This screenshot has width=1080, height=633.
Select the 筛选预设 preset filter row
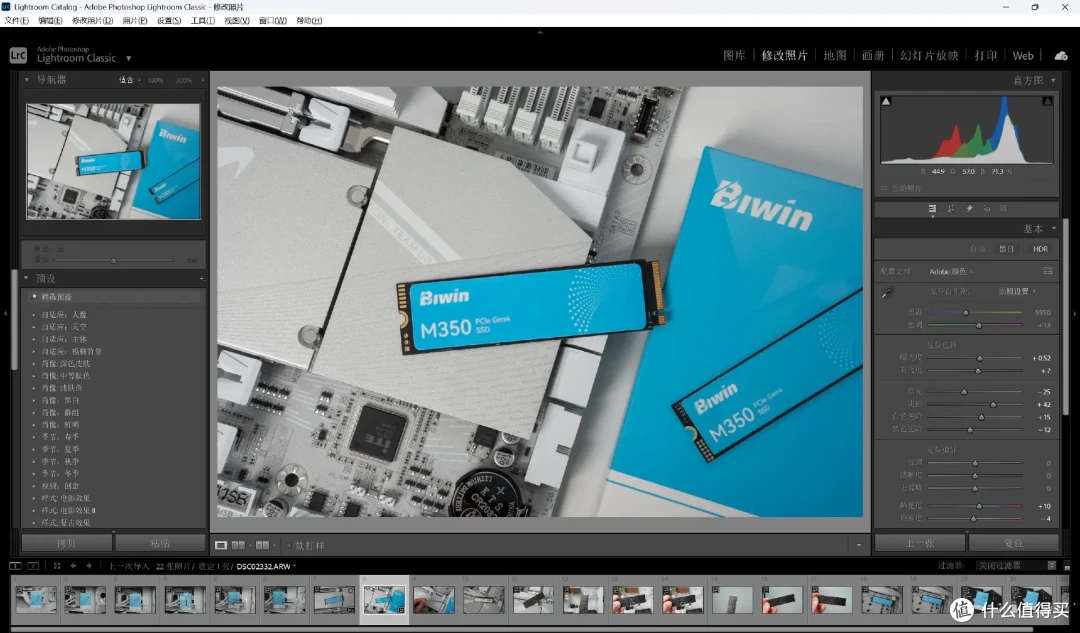(x=114, y=297)
